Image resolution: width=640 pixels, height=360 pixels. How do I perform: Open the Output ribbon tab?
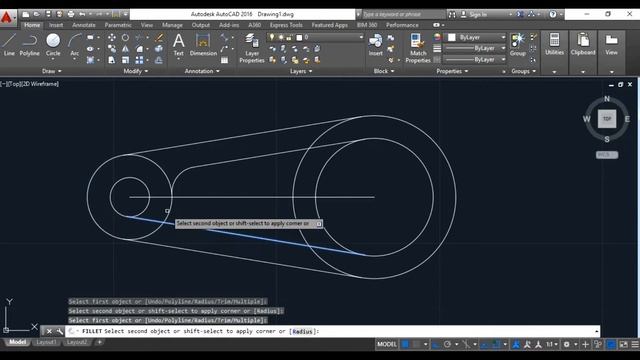[x=200, y=25]
